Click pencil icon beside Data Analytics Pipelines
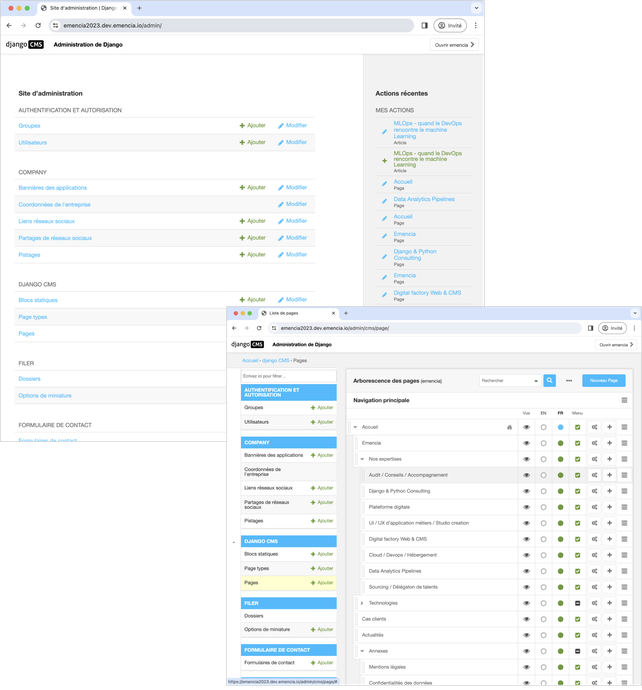 click(385, 200)
